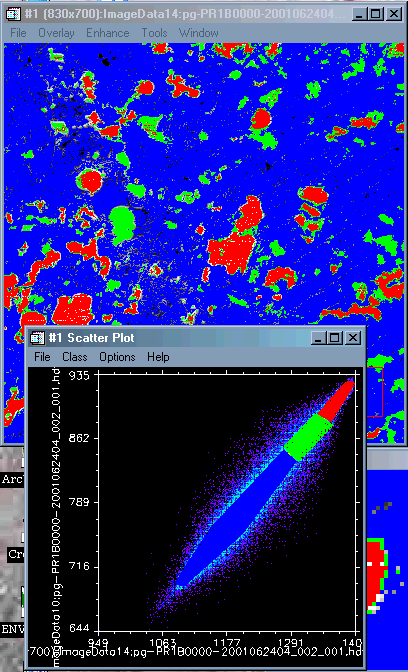This screenshot has width=408, height=672.
Task: Click the green cluster in scatter plot
Action: 309,436
